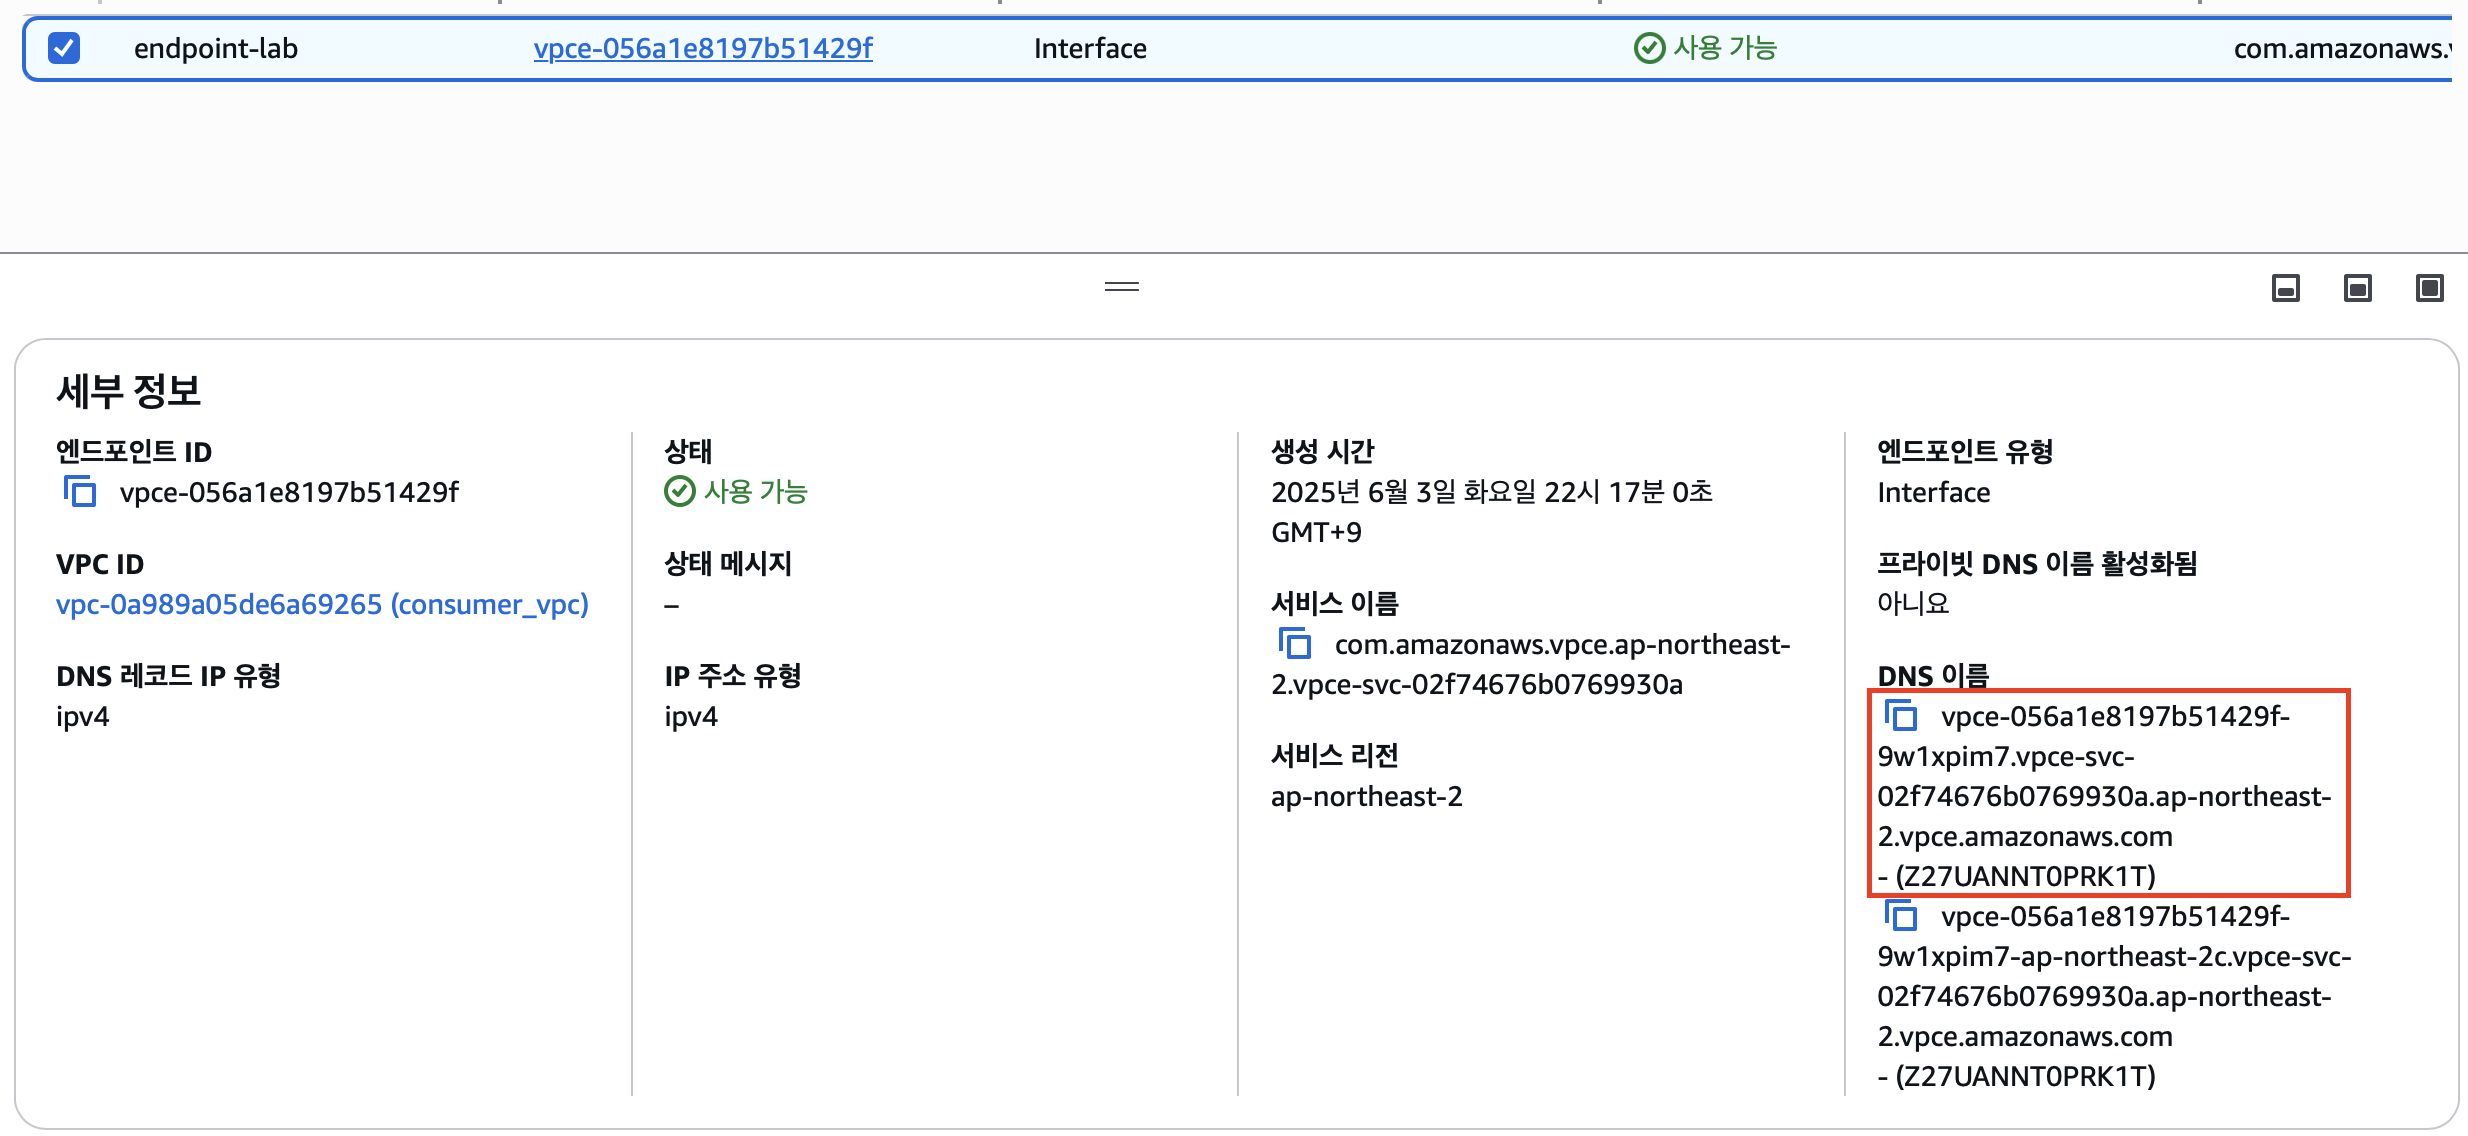The image size is (2468, 1136).
Task: Copy the ap-northeast-2c DNS name entry
Action: (x=1901, y=916)
